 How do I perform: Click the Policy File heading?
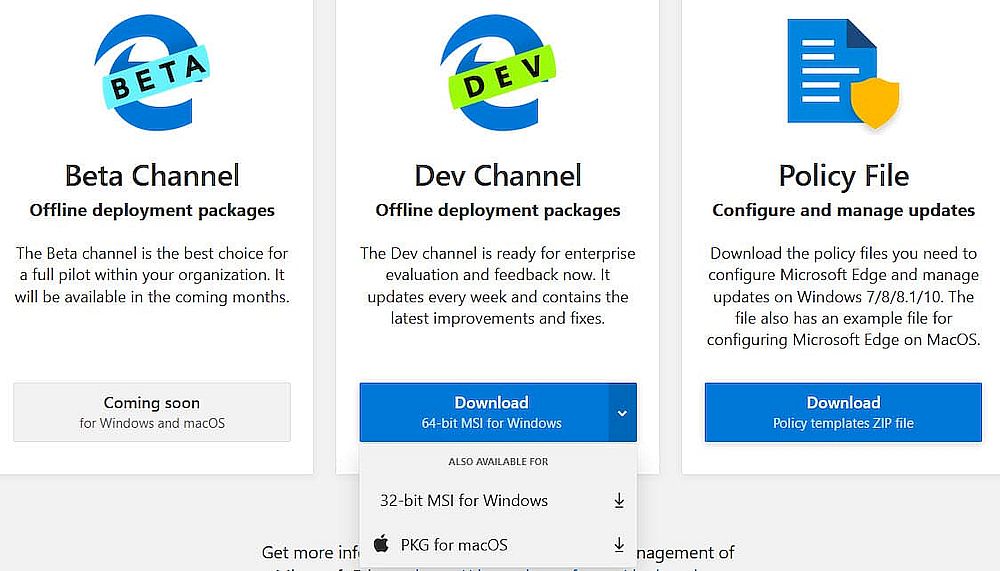(x=843, y=176)
